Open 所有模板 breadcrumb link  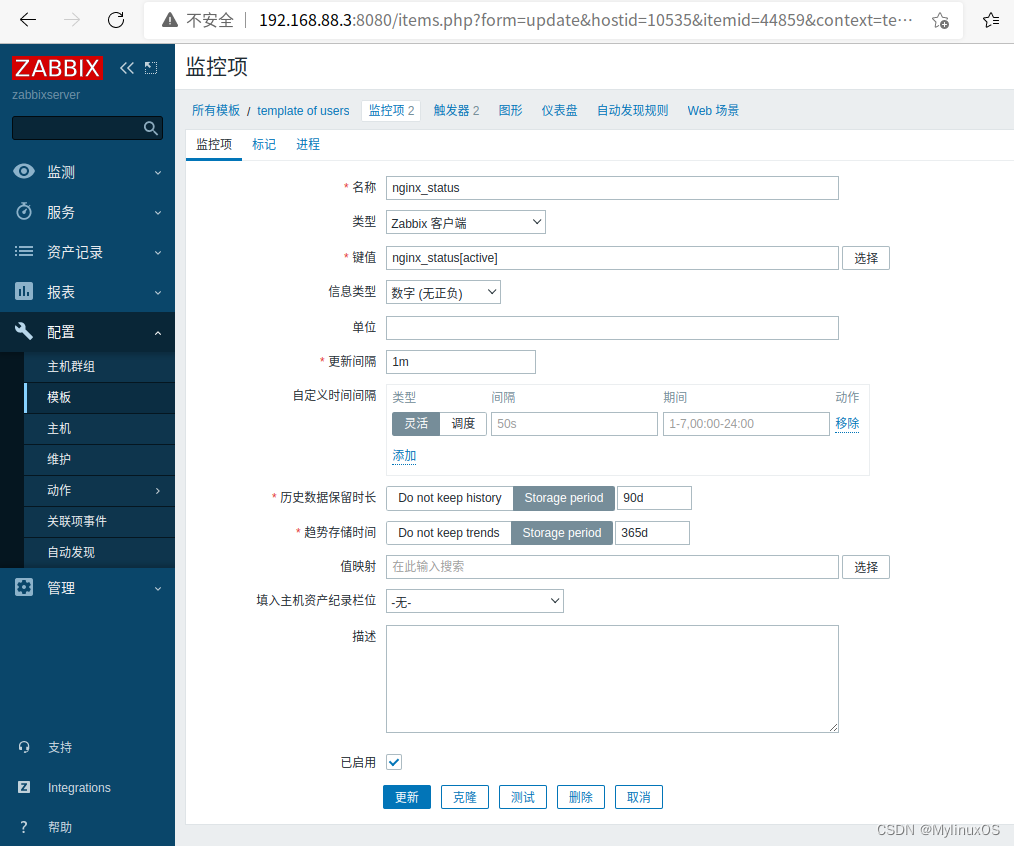(x=216, y=111)
